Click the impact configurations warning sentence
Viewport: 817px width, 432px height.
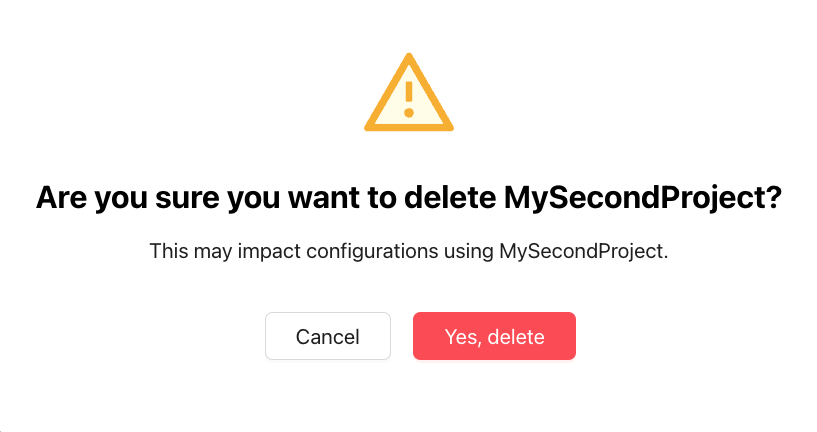(x=409, y=251)
